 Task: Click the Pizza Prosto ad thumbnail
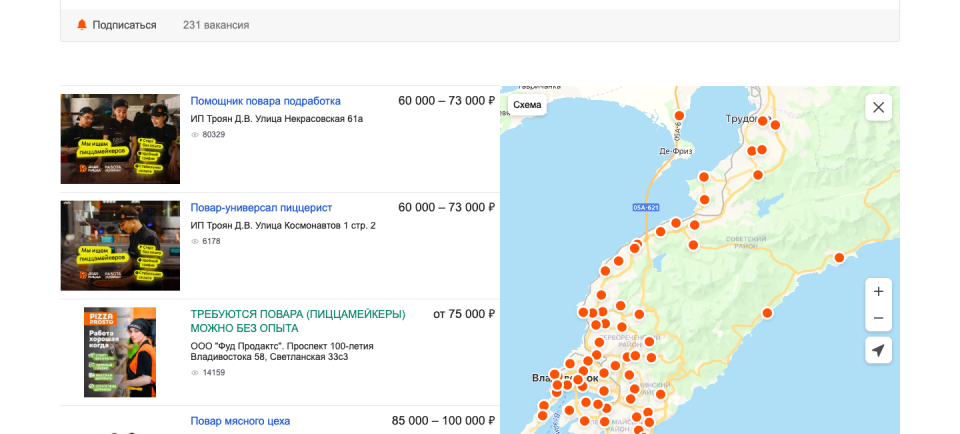(120, 352)
